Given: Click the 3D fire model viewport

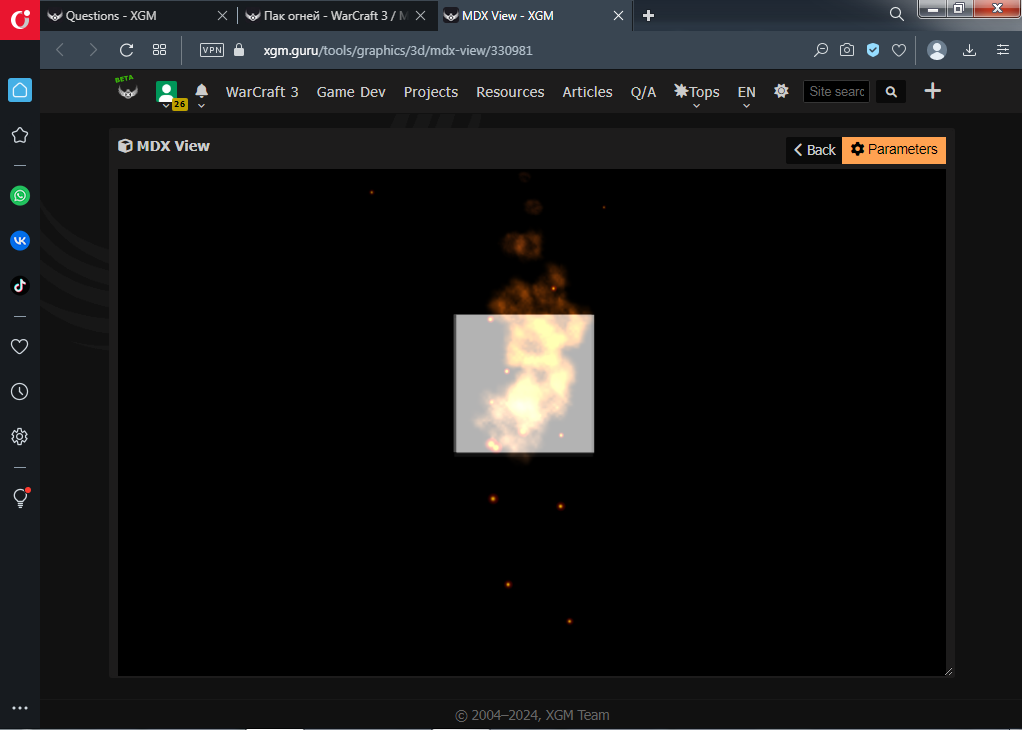Looking at the screenshot, I should [531, 422].
